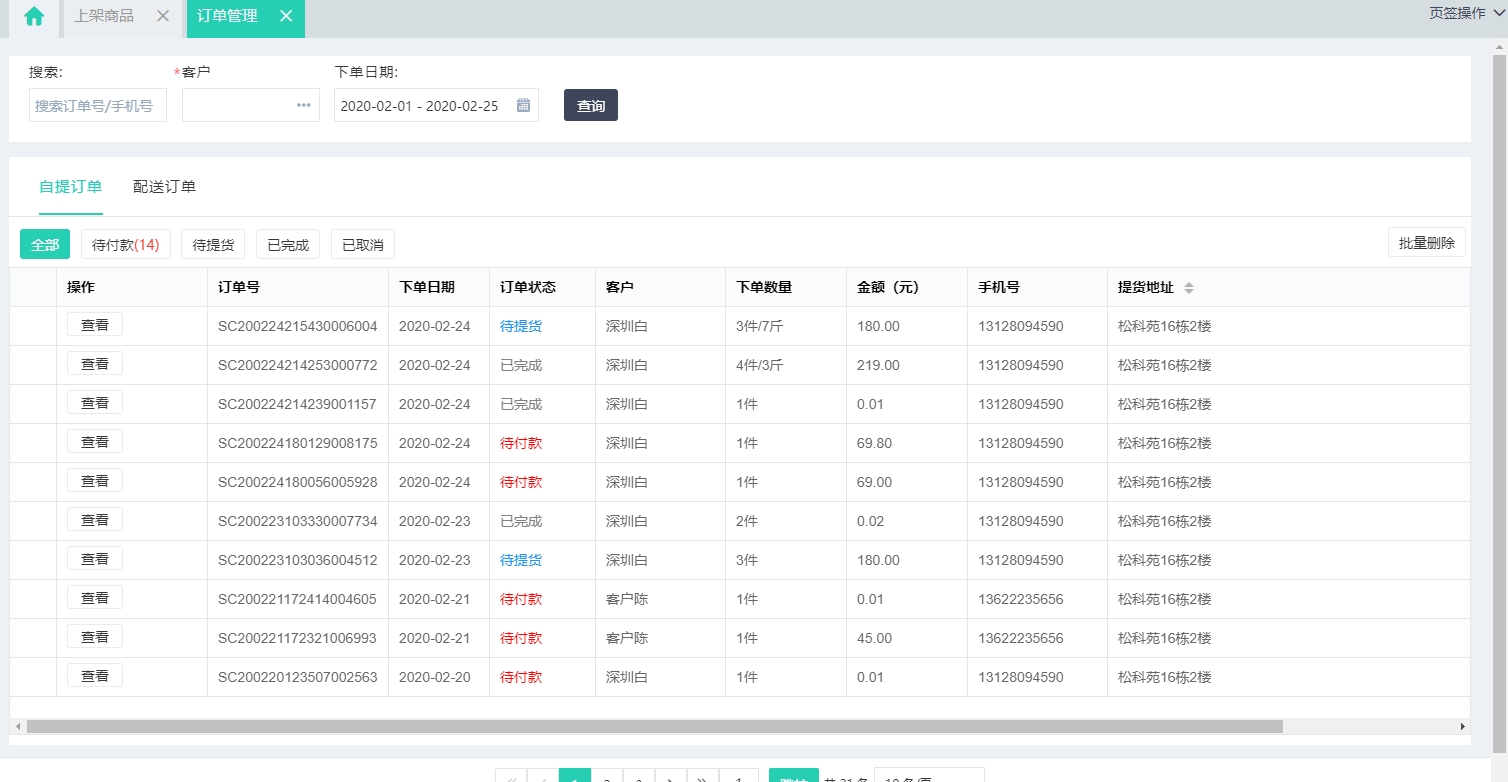1508x782 pixels.
Task: Focus the 搜索订单号/手机号 input
Action: (98, 105)
